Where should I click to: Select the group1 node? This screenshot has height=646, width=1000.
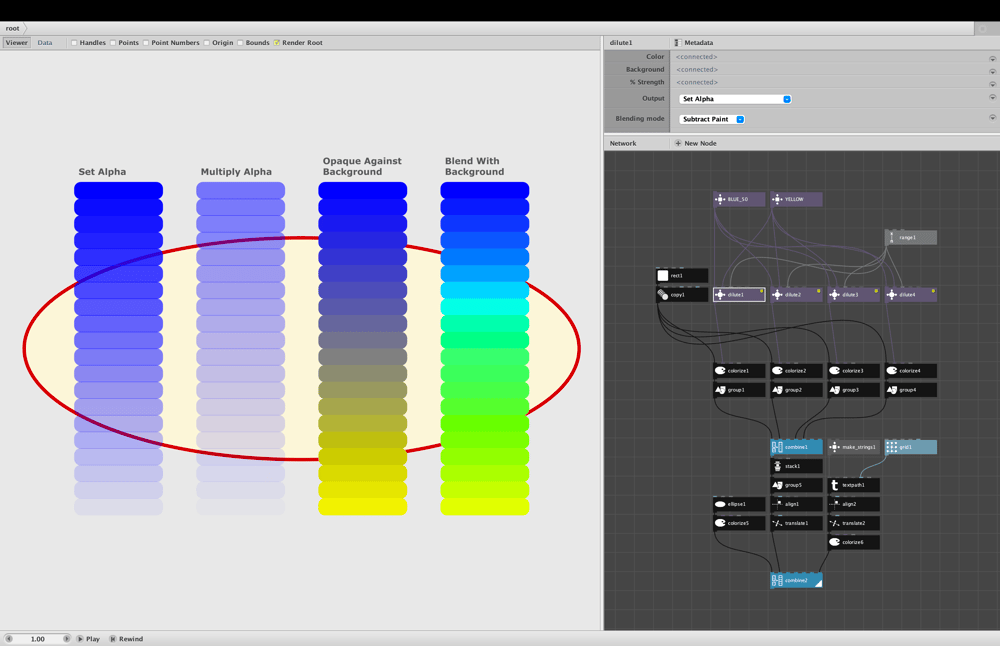[739, 390]
